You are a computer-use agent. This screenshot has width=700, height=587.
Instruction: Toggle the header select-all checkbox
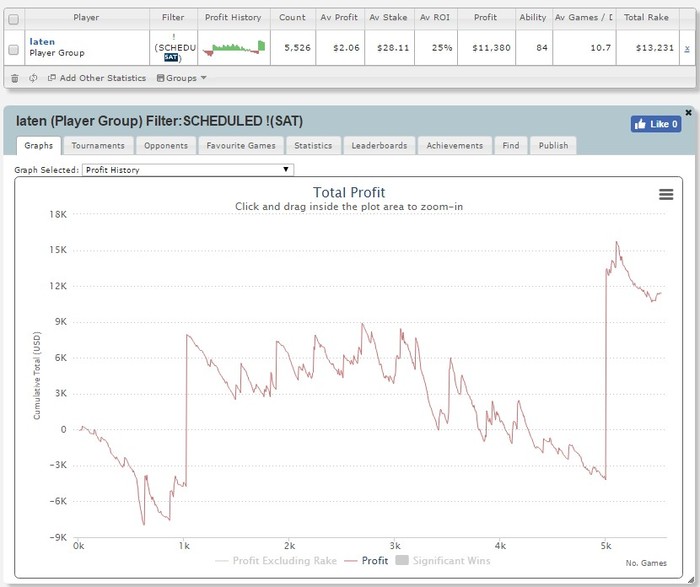pyautogui.click(x=13, y=19)
